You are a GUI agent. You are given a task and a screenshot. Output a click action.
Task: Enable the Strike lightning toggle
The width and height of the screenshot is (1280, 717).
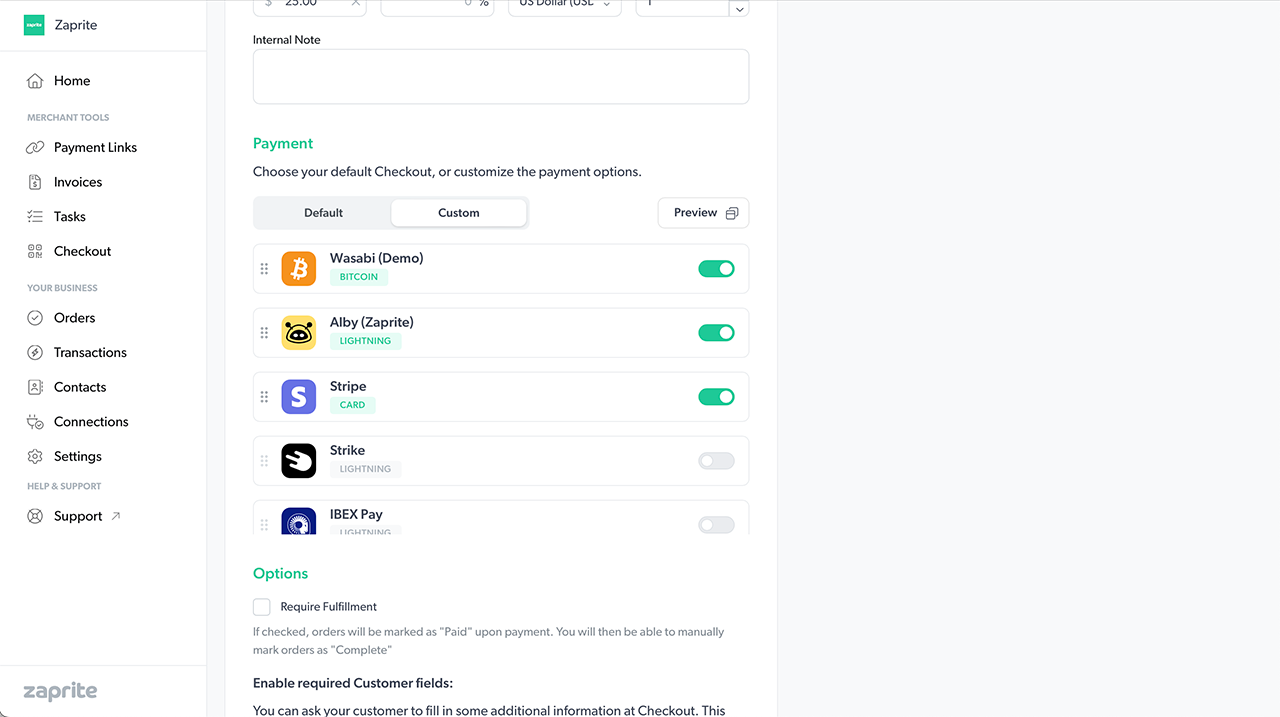[716, 461]
